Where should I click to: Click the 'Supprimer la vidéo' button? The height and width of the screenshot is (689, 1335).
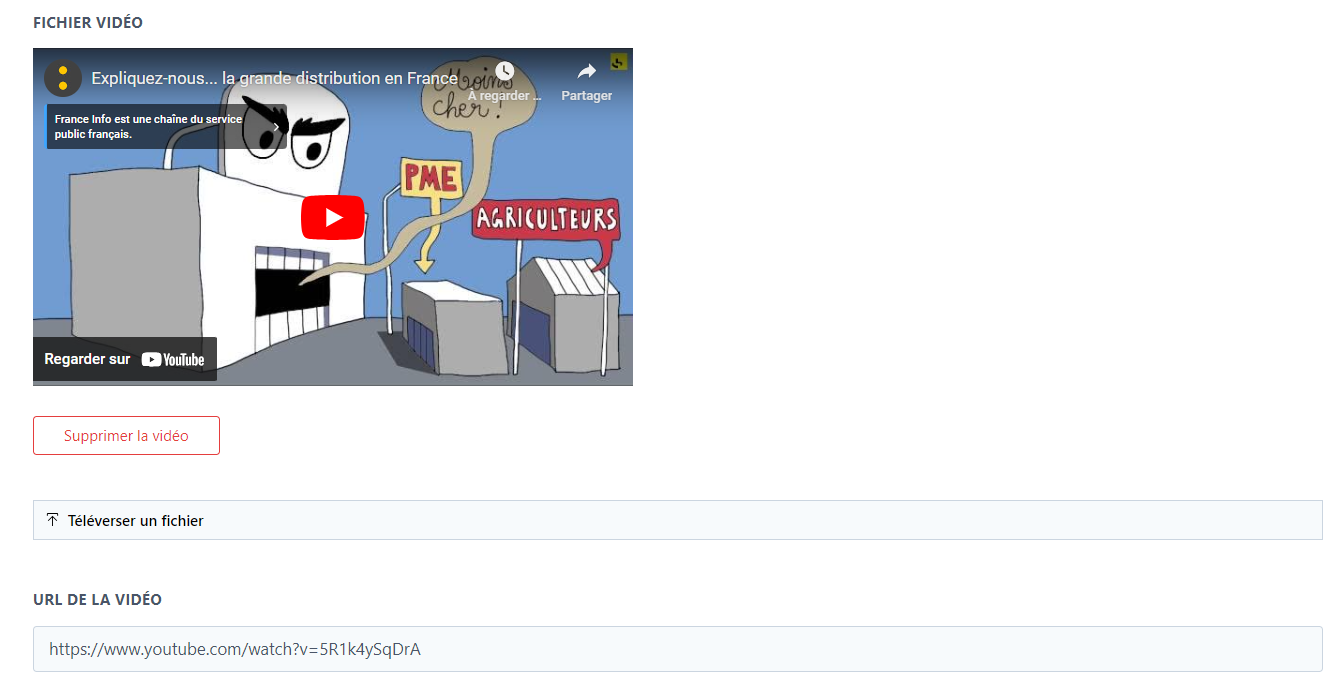[x=126, y=436]
